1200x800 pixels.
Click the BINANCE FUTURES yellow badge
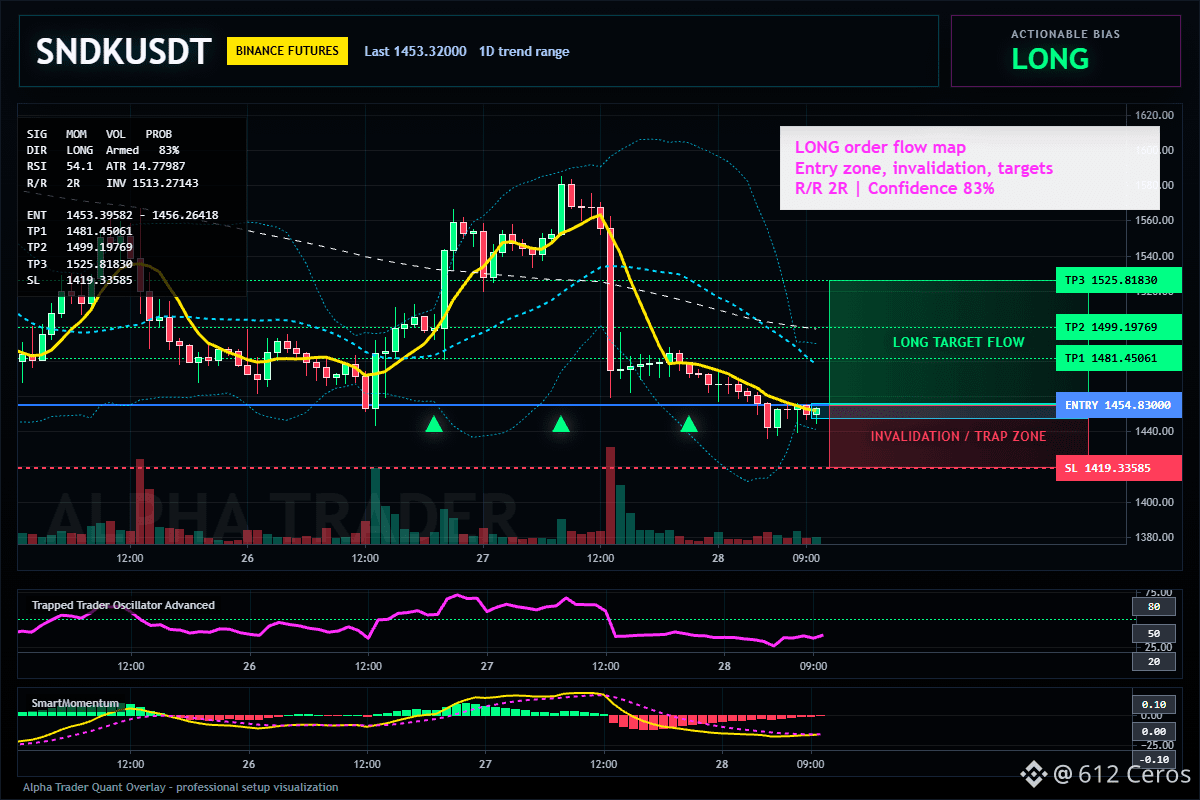[x=288, y=51]
